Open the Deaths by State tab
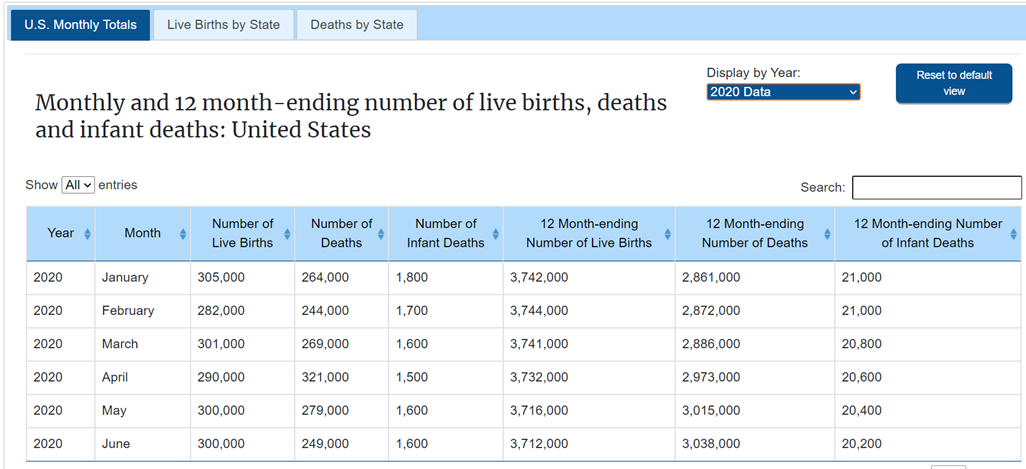 click(357, 25)
